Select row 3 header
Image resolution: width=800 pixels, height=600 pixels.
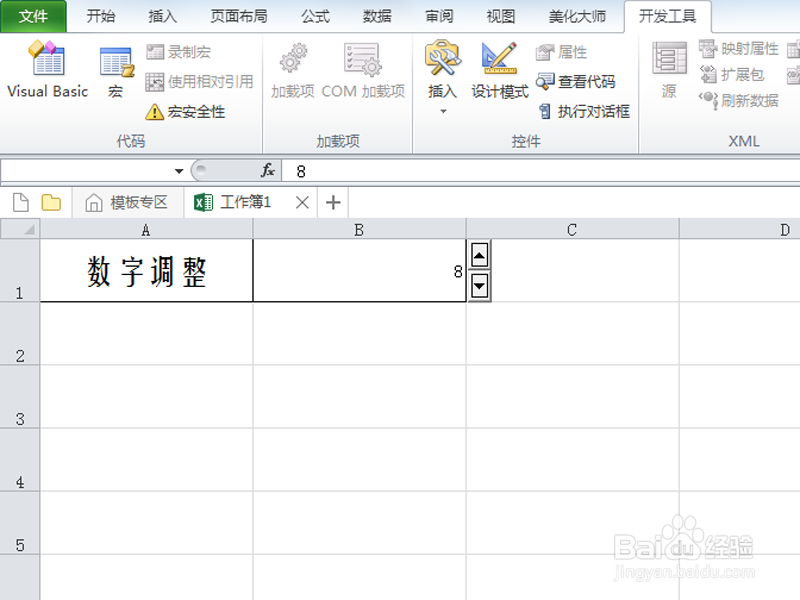[x=20, y=397]
